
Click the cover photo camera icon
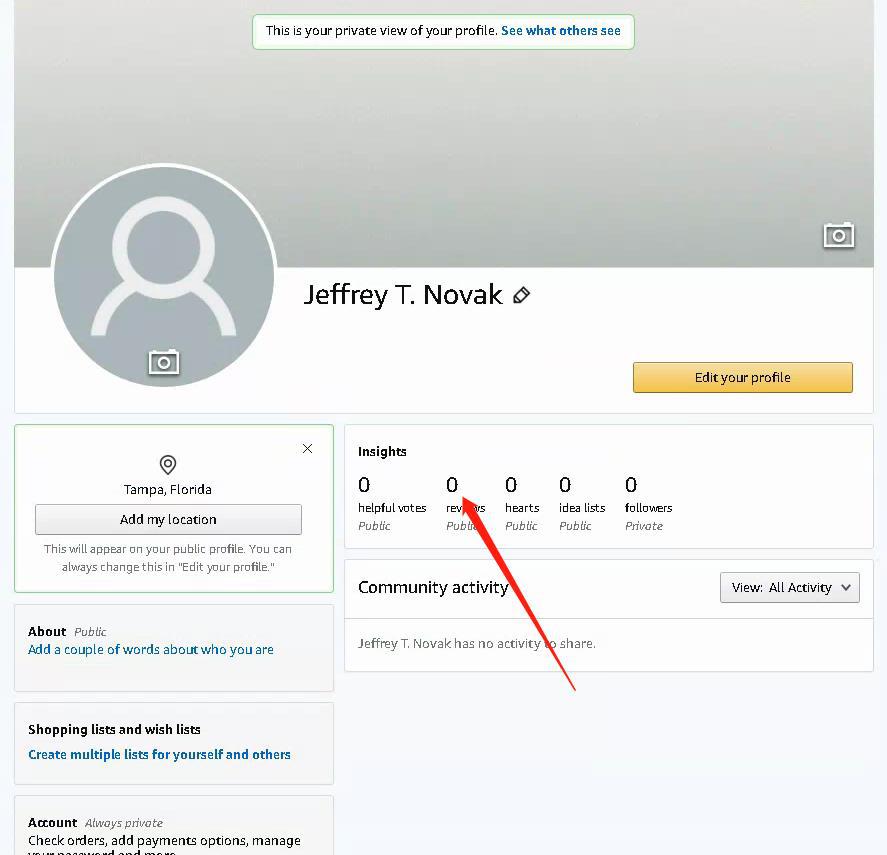pyautogui.click(x=838, y=235)
